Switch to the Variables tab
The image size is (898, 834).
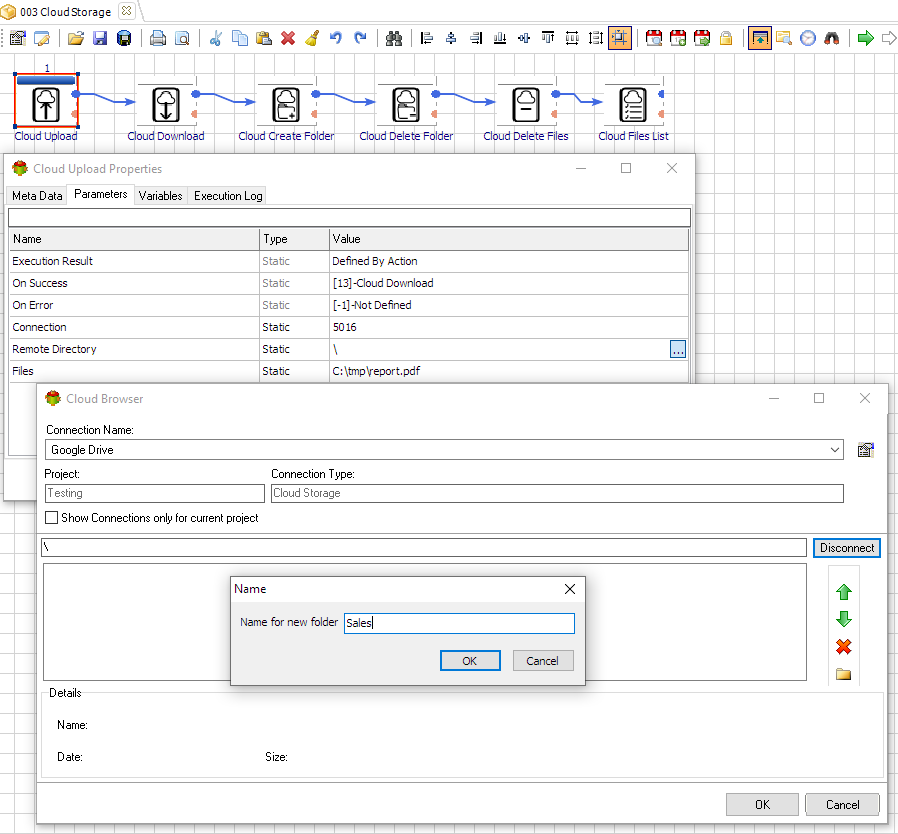(x=160, y=195)
